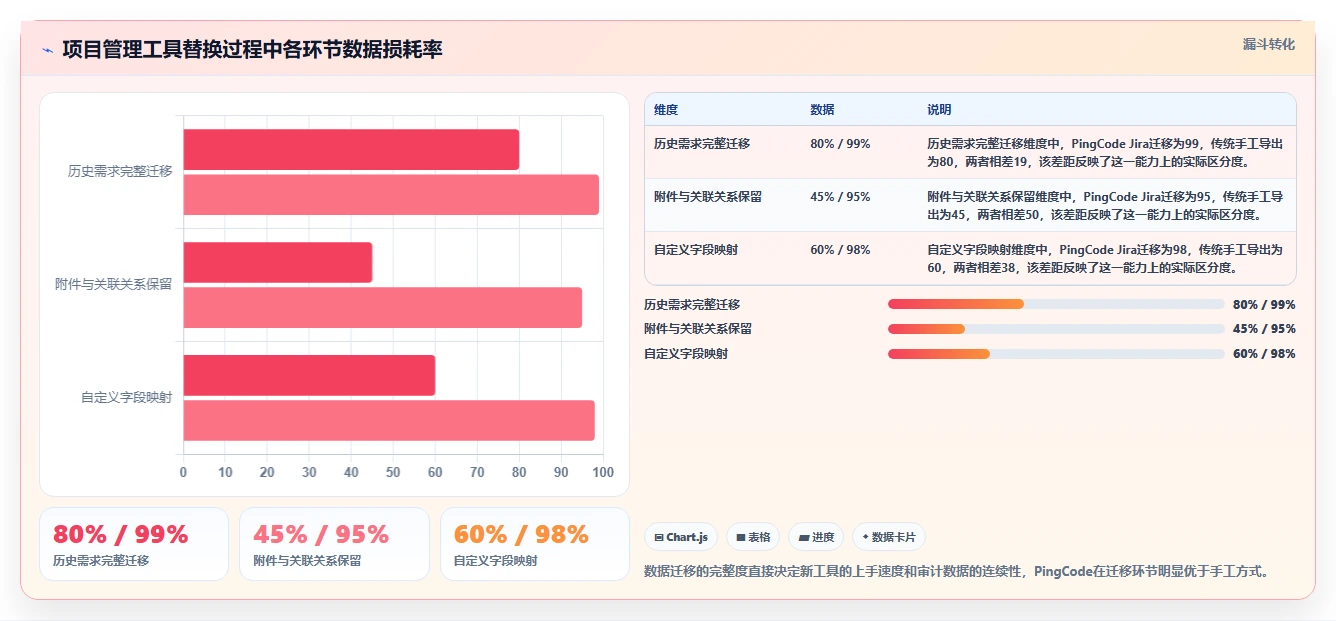Click the 表格 chip
Image resolution: width=1336 pixels, height=621 pixels.
point(753,537)
